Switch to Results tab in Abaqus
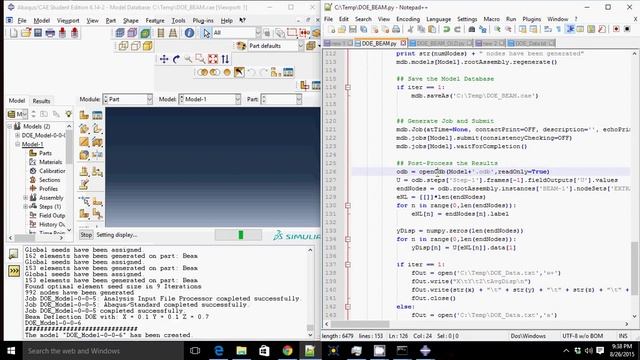 click(41, 101)
